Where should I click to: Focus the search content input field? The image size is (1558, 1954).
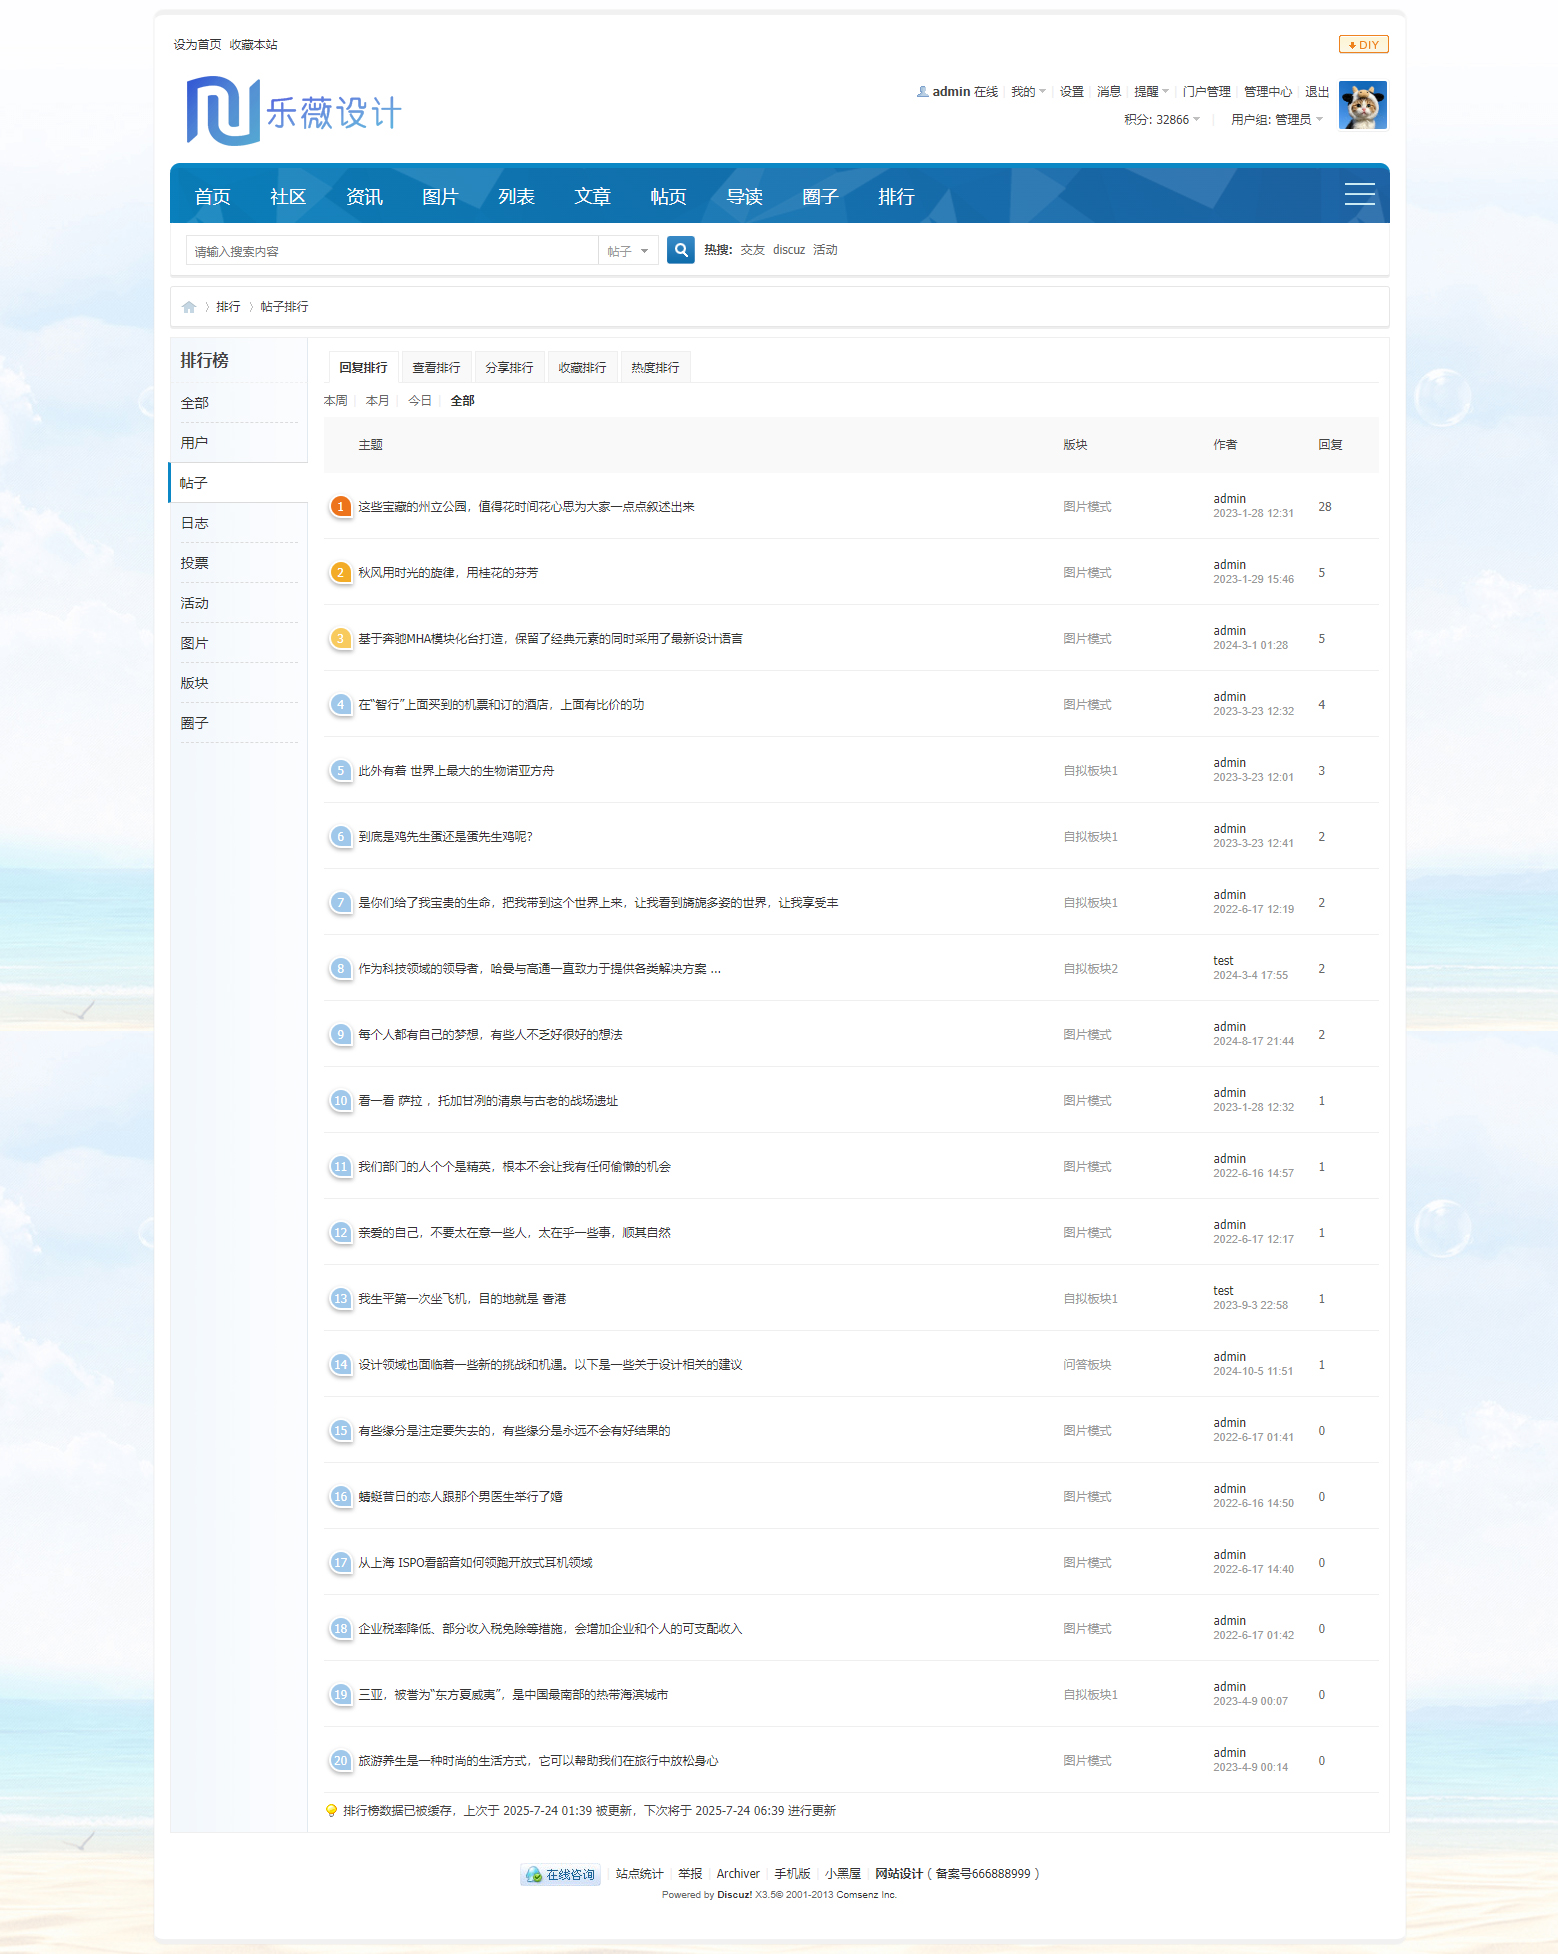392,251
